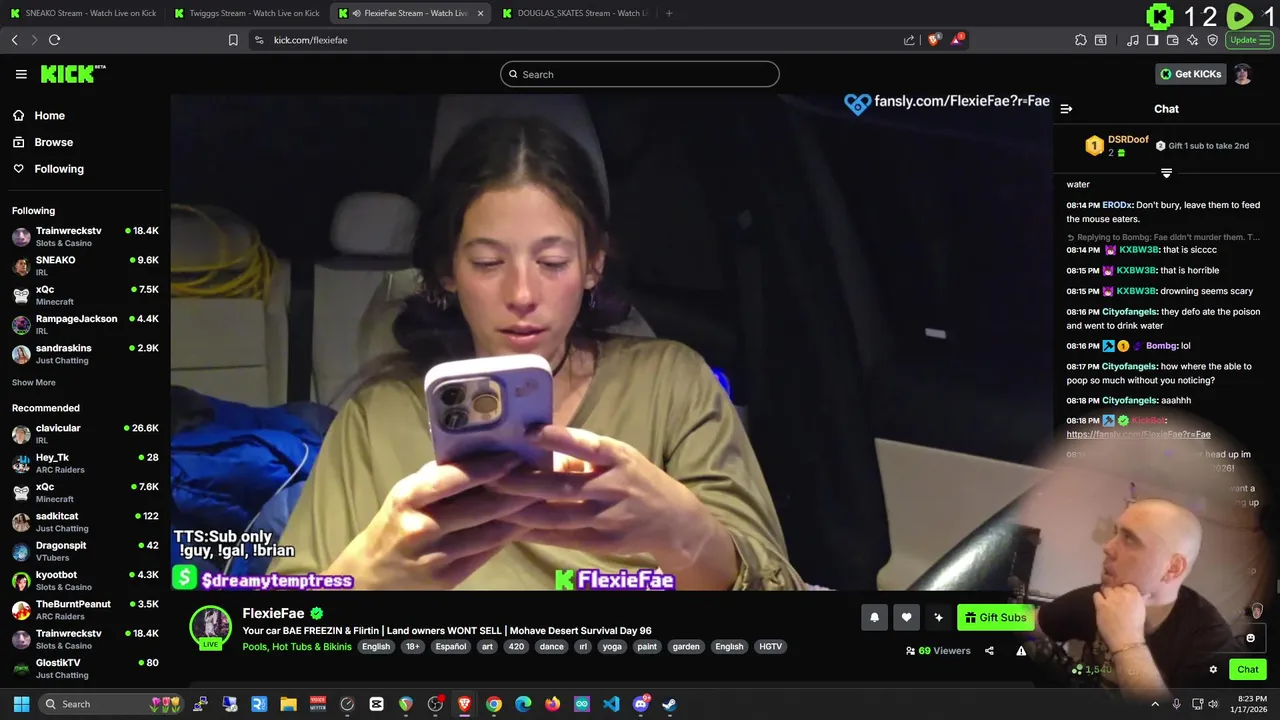The height and width of the screenshot is (720, 1280).
Task: Open Hey_Tk recommended channel
Action: 85,463
